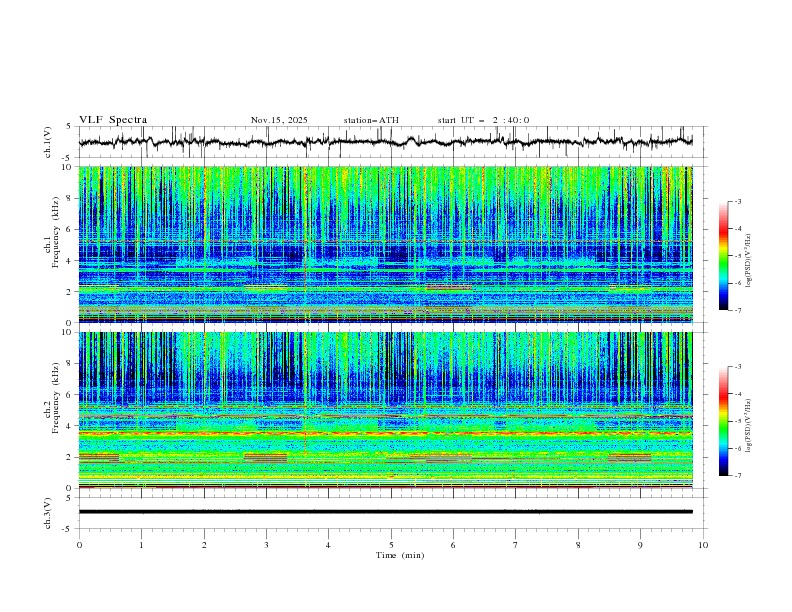Click the ch.3 flat voltage trace
This screenshot has width=792, height=612.
pyautogui.click(x=385, y=512)
